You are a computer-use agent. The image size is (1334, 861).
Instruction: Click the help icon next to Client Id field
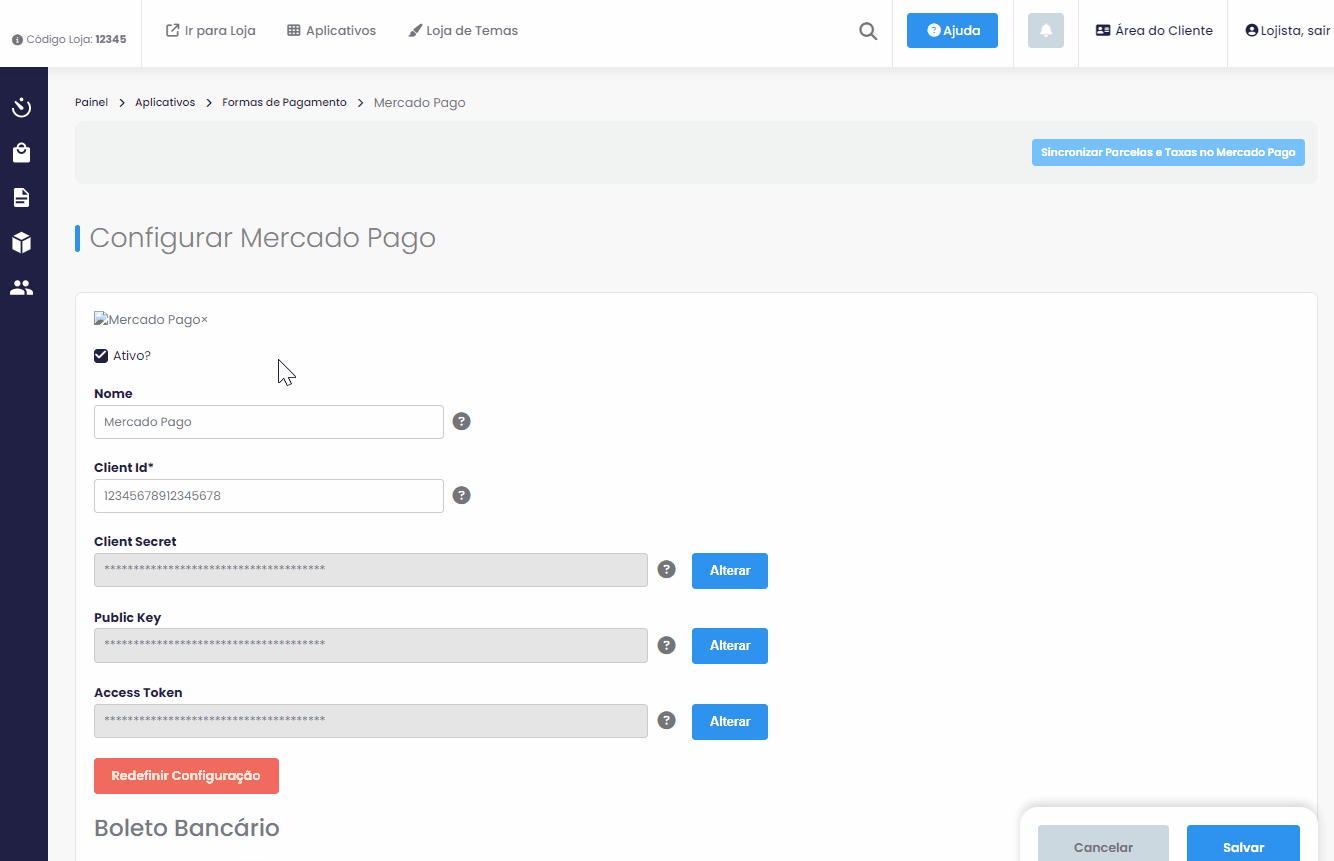[461, 495]
